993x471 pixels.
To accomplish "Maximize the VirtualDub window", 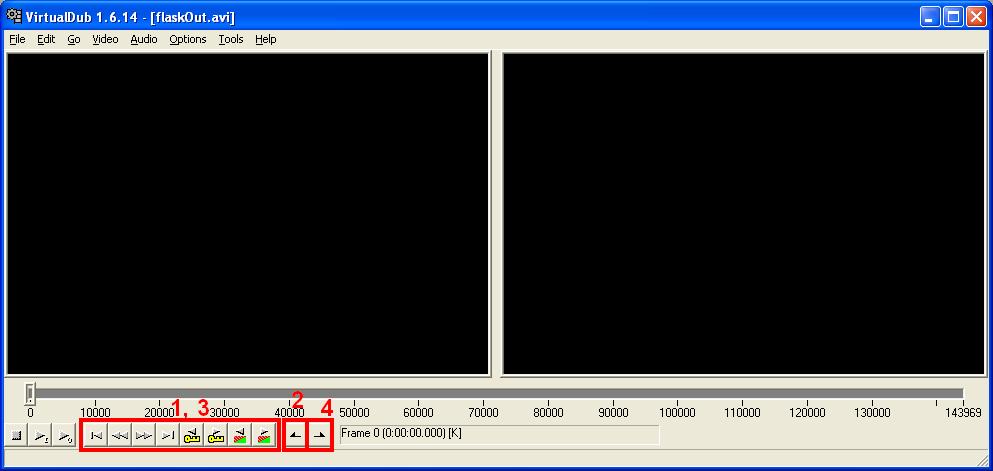I will [x=952, y=17].
